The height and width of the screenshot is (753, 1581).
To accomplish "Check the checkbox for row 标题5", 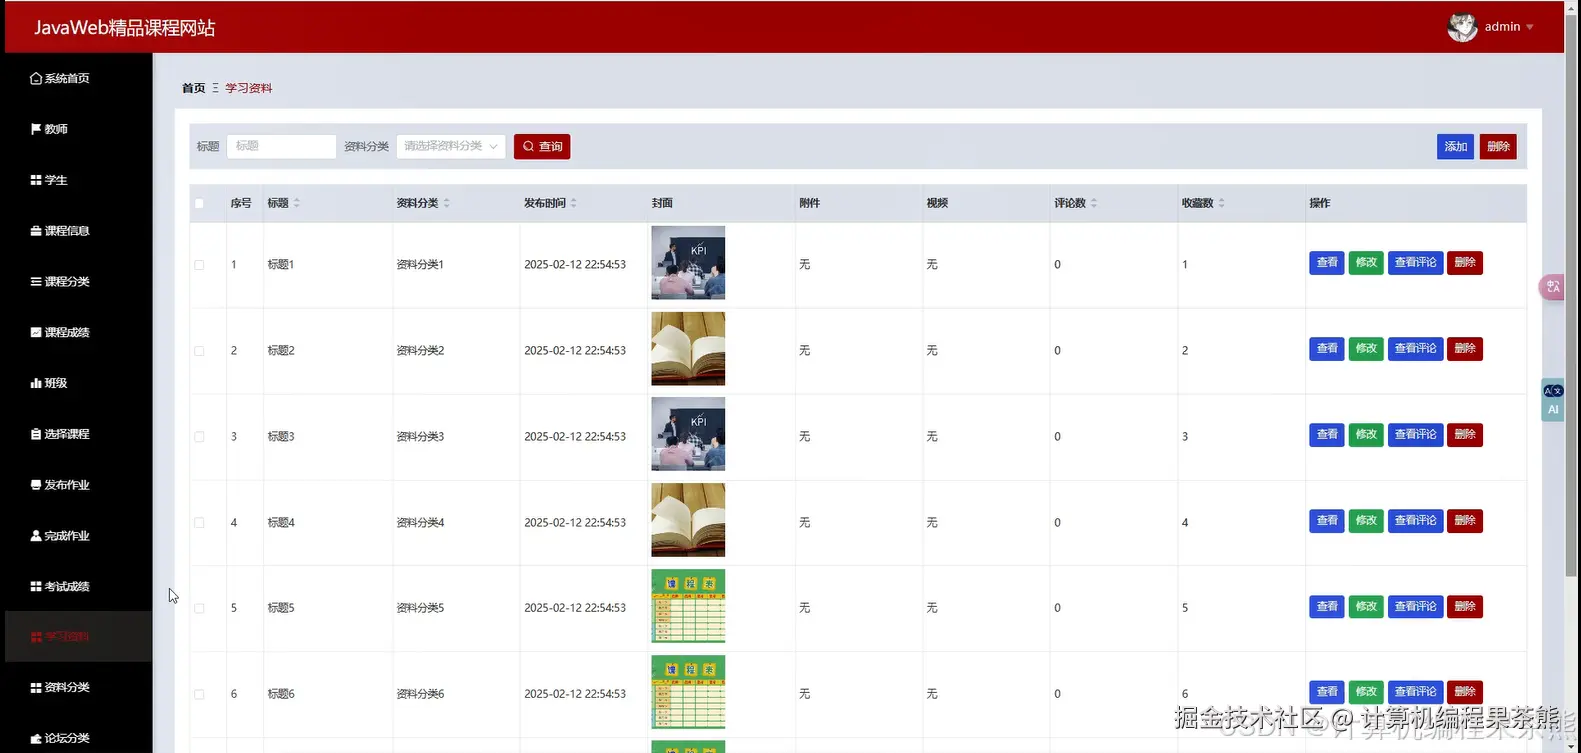I will [199, 608].
